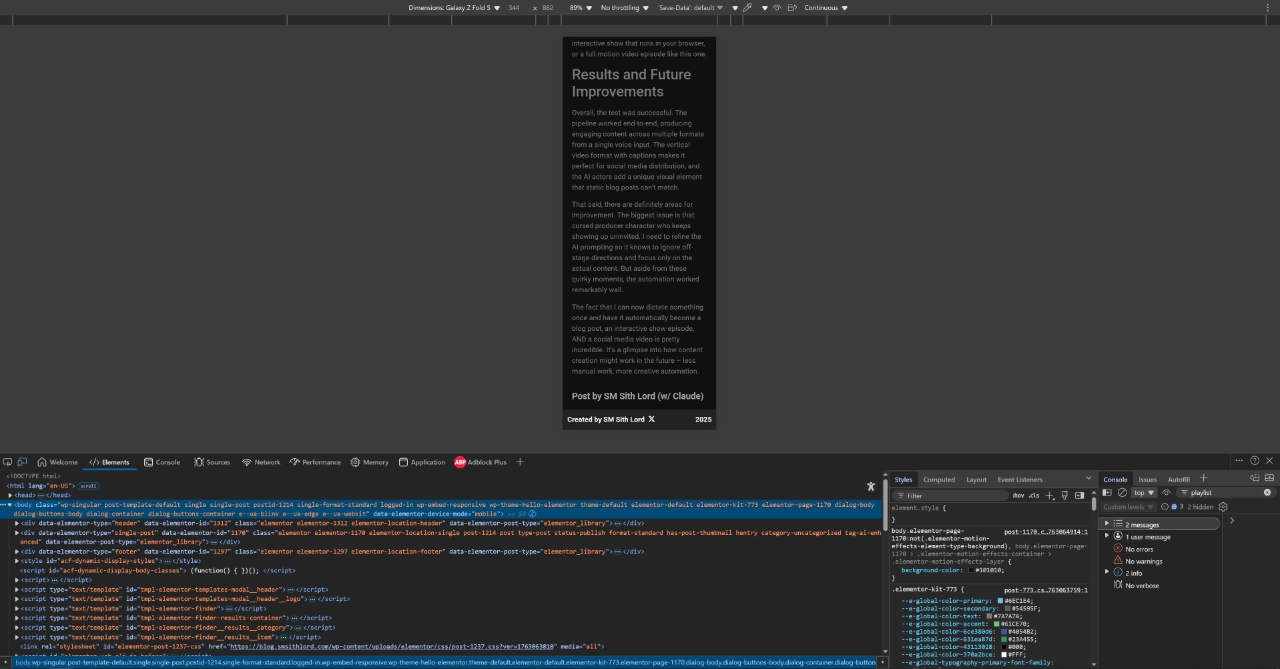The image size is (1280, 669).
Task: Open the Memory tab
Action: [x=370, y=462]
